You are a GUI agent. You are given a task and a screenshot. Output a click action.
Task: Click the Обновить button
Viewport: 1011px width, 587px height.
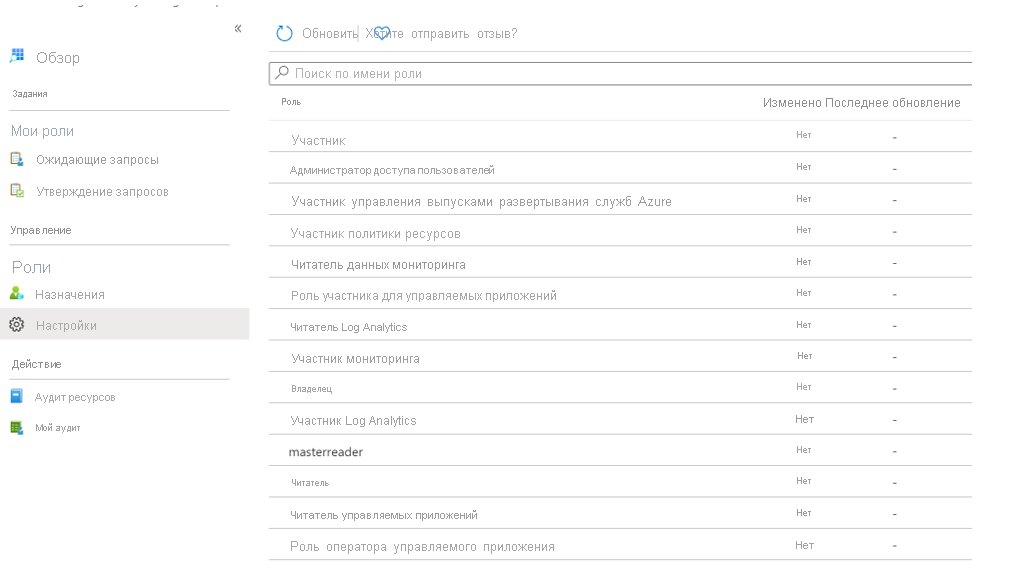(329, 34)
